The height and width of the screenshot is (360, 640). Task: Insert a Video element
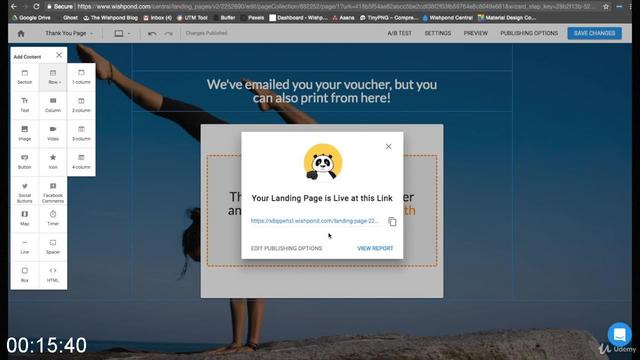[x=53, y=133]
